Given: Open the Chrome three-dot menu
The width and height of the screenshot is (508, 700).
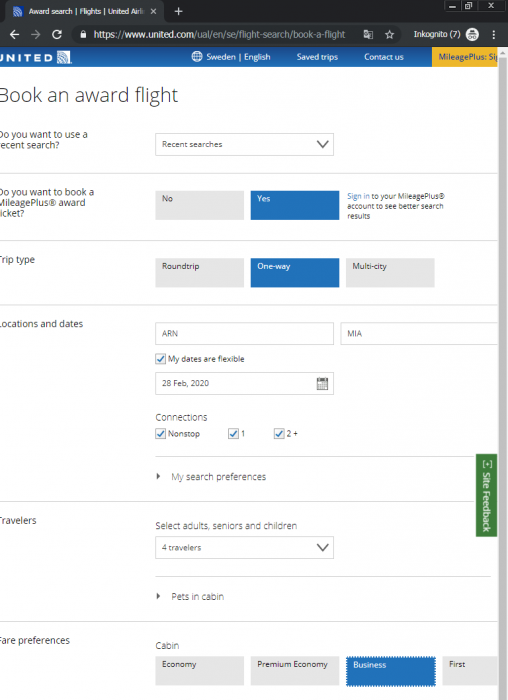Looking at the screenshot, I should 494,34.
